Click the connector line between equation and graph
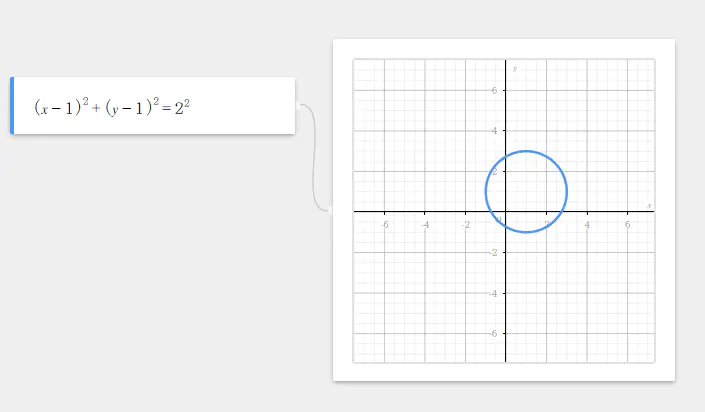This screenshot has width=705, height=412. 316,150
